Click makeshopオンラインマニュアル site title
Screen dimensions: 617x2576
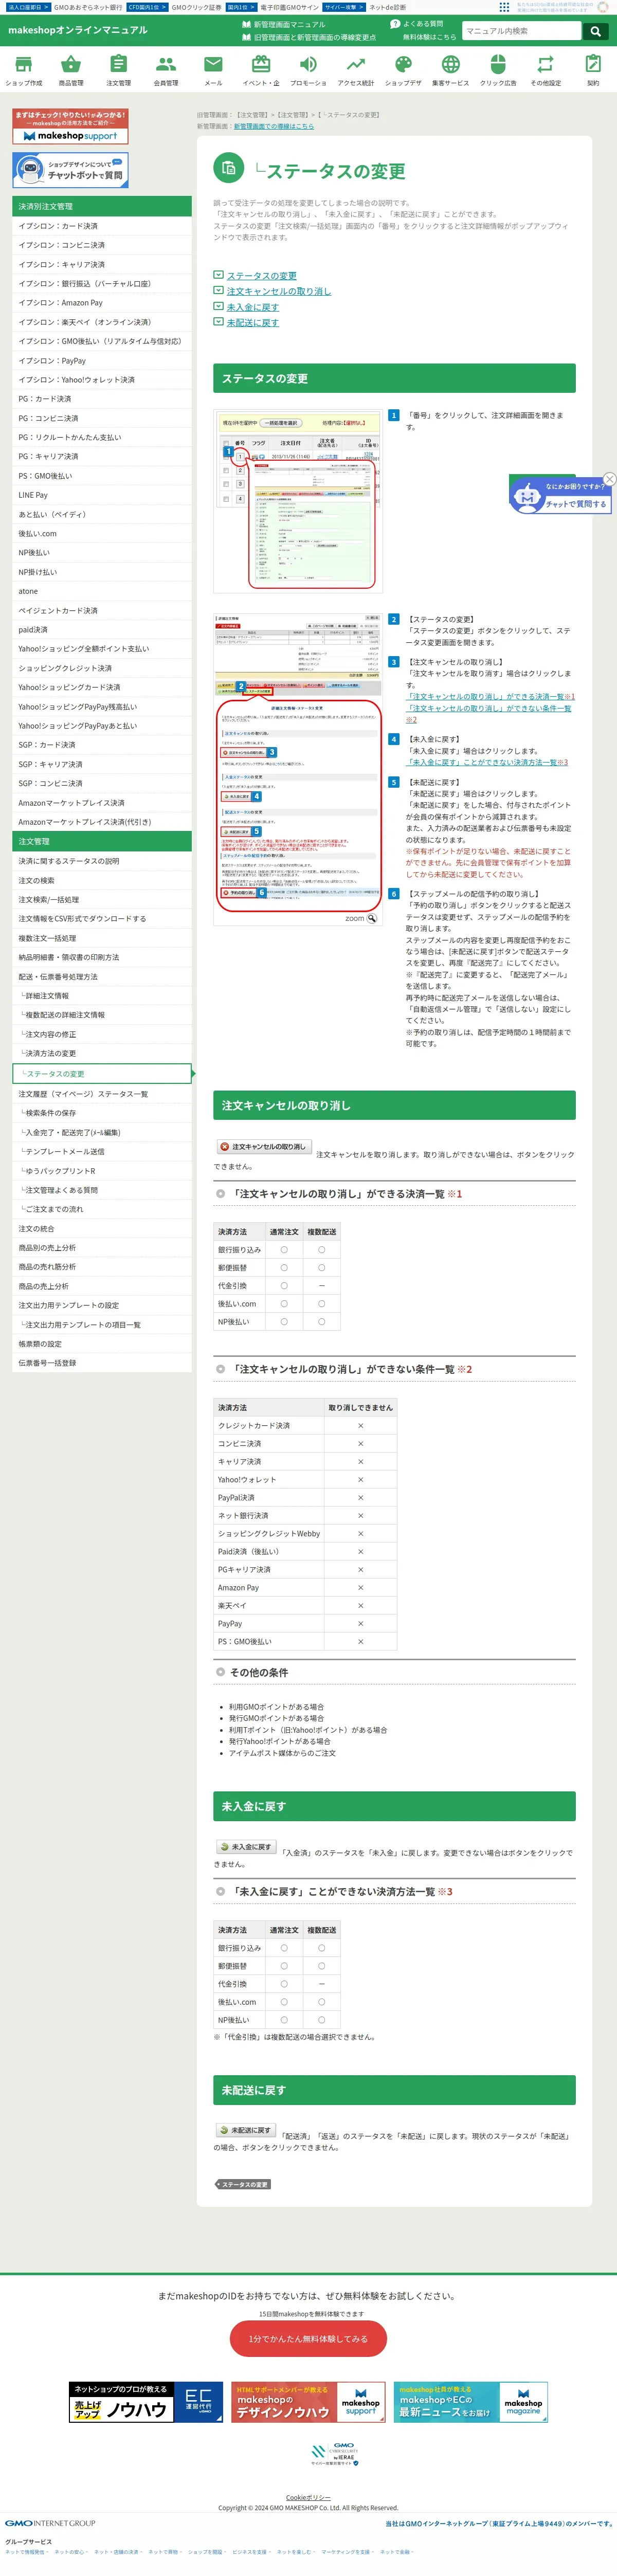point(78,30)
